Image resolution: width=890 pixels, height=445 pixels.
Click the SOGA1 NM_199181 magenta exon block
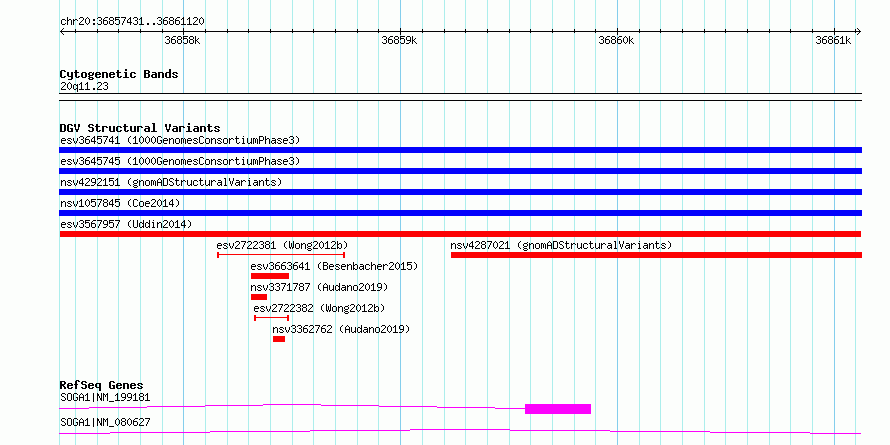coord(558,409)
